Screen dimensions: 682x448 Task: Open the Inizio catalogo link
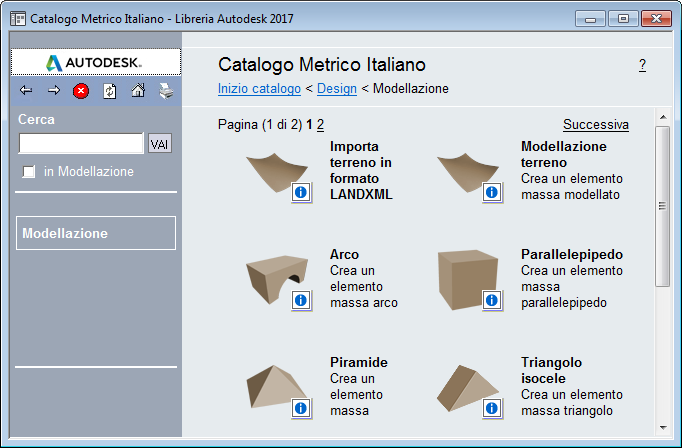pos(259,88)
